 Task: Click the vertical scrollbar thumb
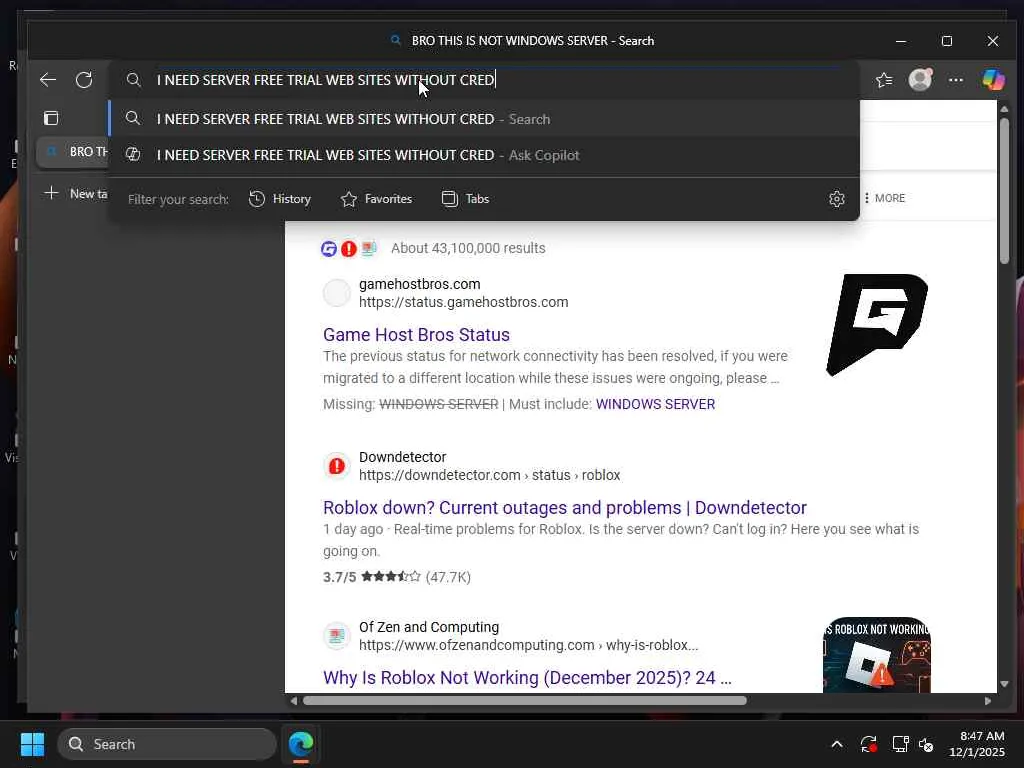(1004, 191)
